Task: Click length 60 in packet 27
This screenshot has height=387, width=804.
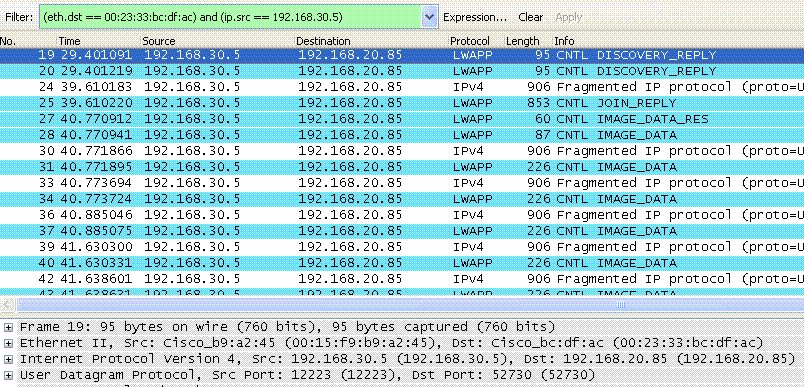Action: (542, 119)
